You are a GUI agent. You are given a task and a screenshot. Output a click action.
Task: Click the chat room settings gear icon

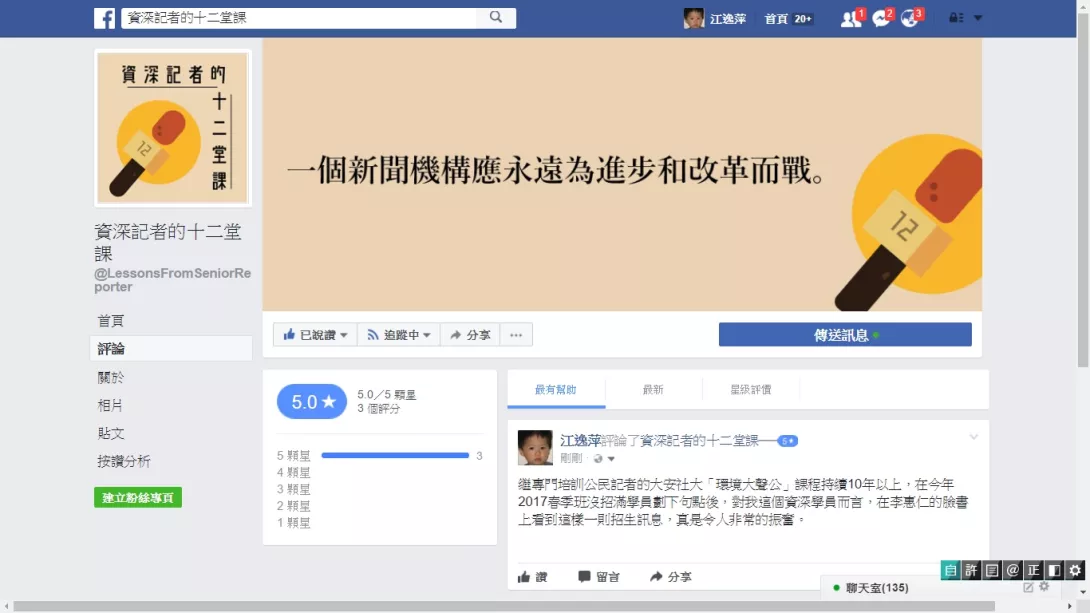pos(1044,587)
